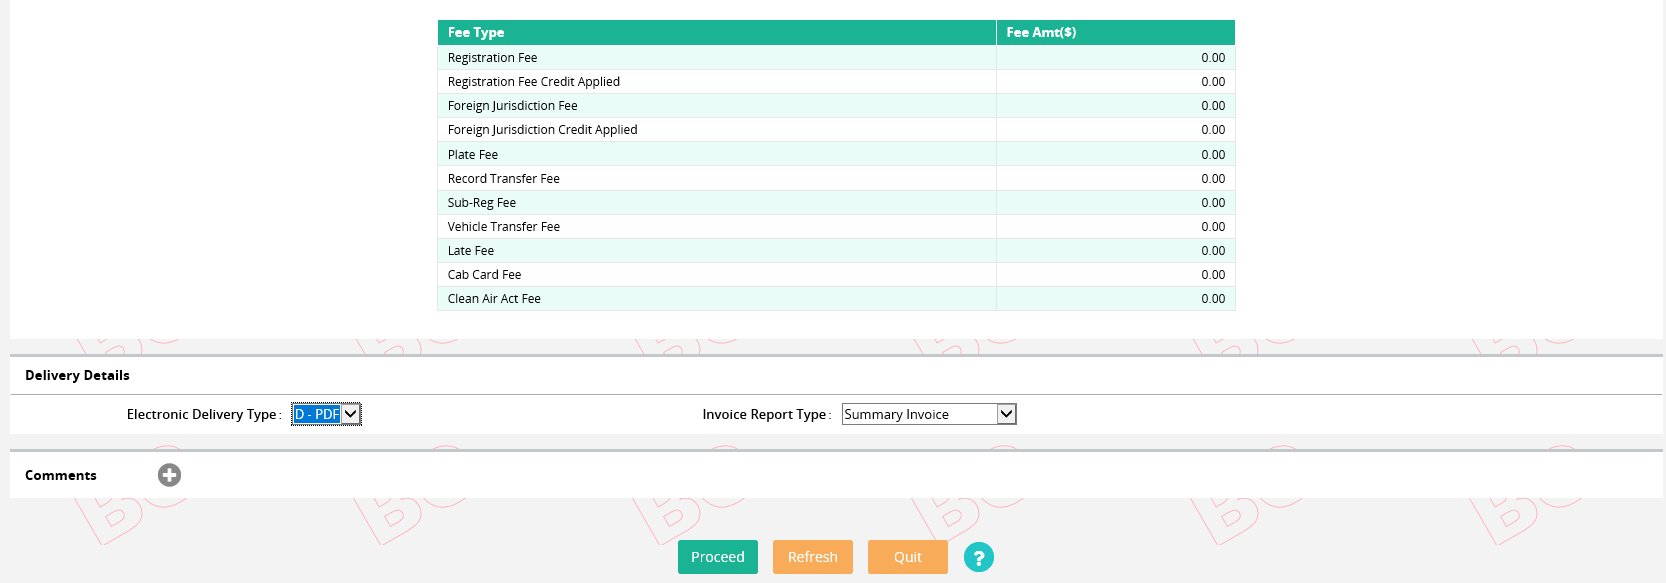
Task: Expand the Invoice Report Type dropdown
Action: click(928, 414)
